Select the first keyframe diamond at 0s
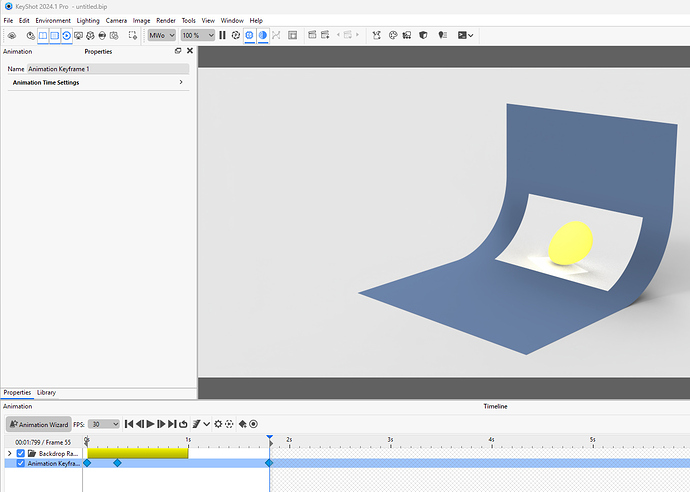Screen dimensions: 690x492 87,463
